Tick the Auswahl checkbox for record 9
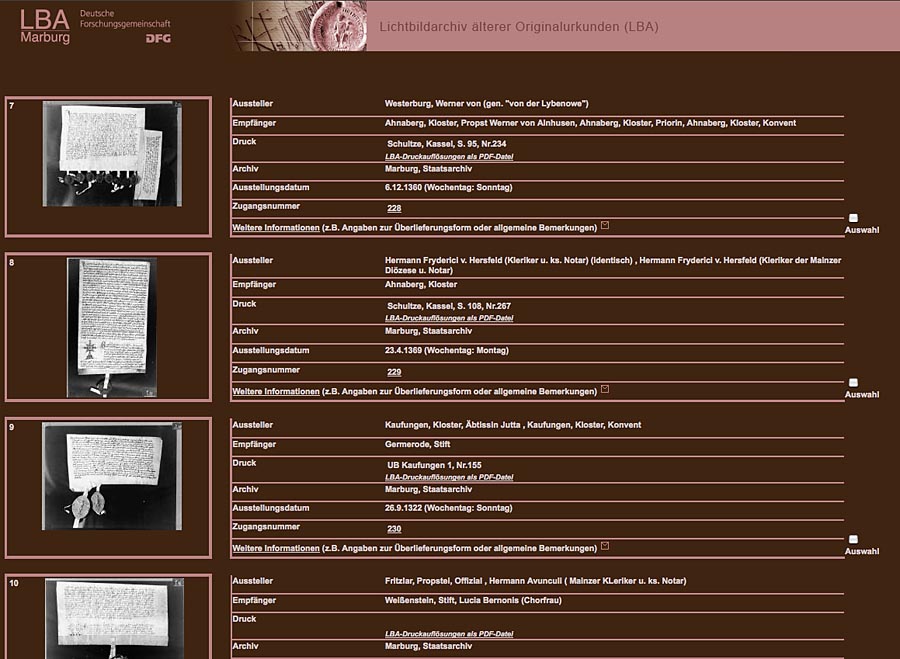The height and width of the screenshot is (659, 900). 854,539
